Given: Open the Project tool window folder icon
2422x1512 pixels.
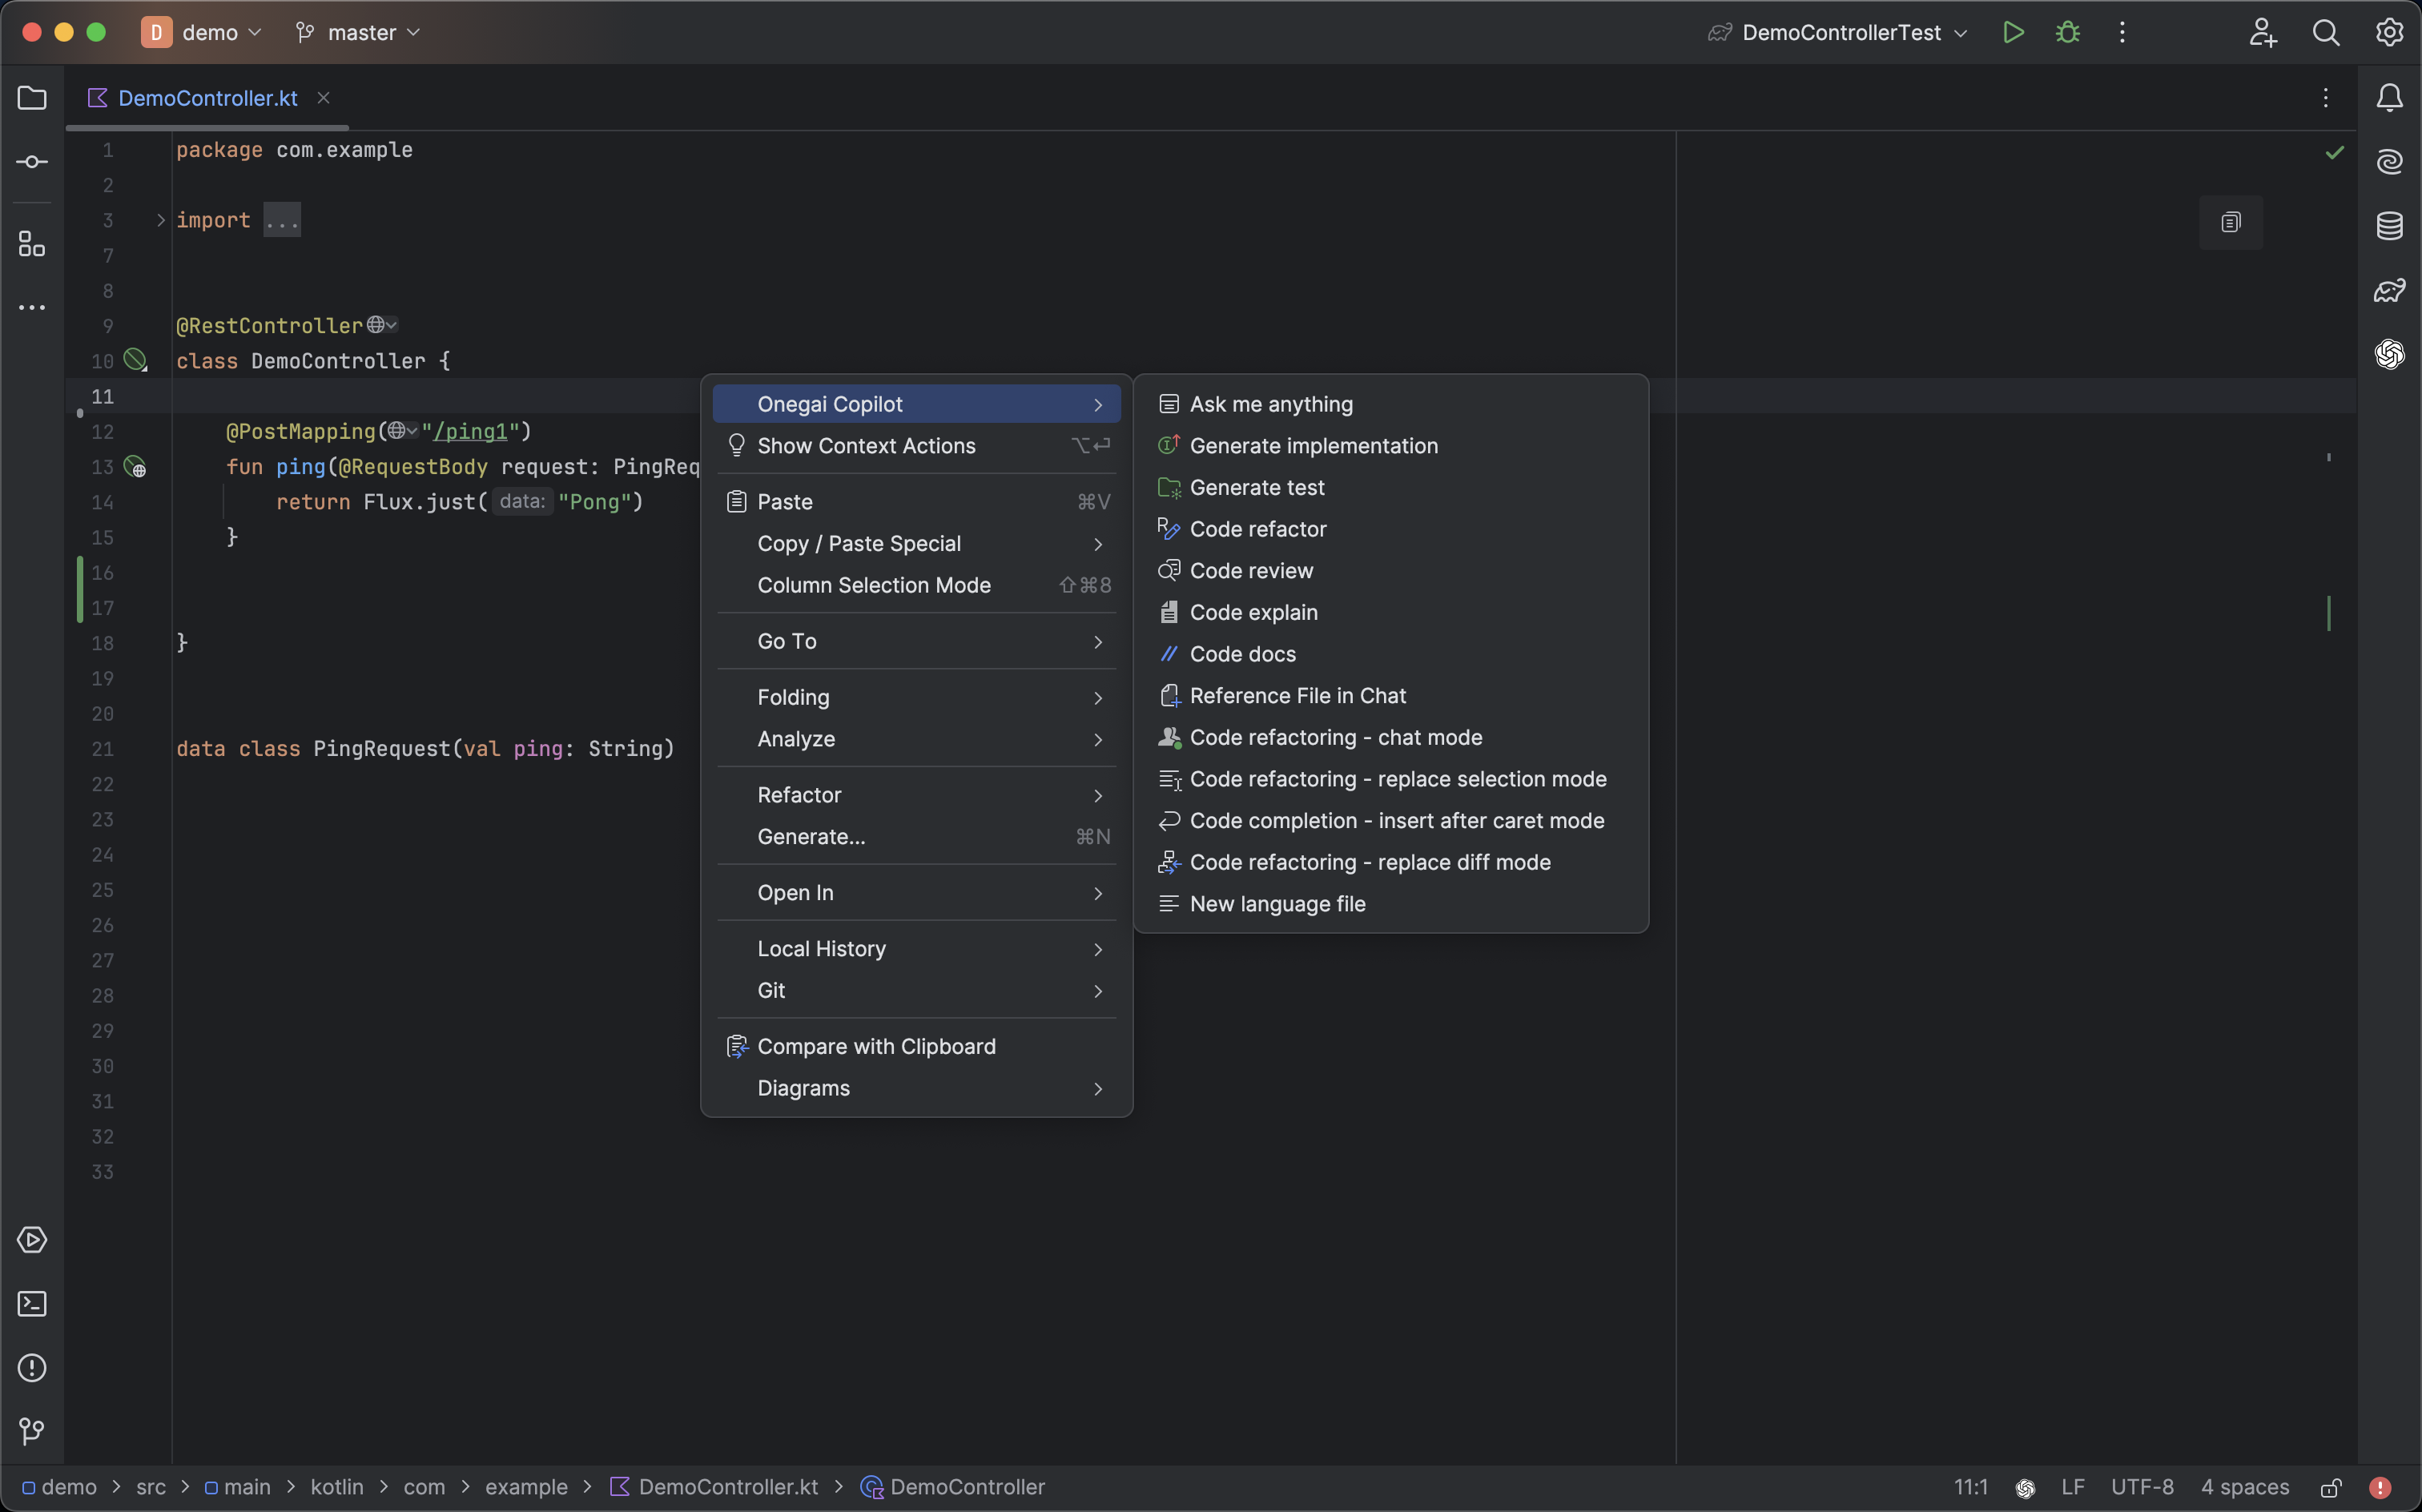Looking at the screenshot, I should (32, 98).
